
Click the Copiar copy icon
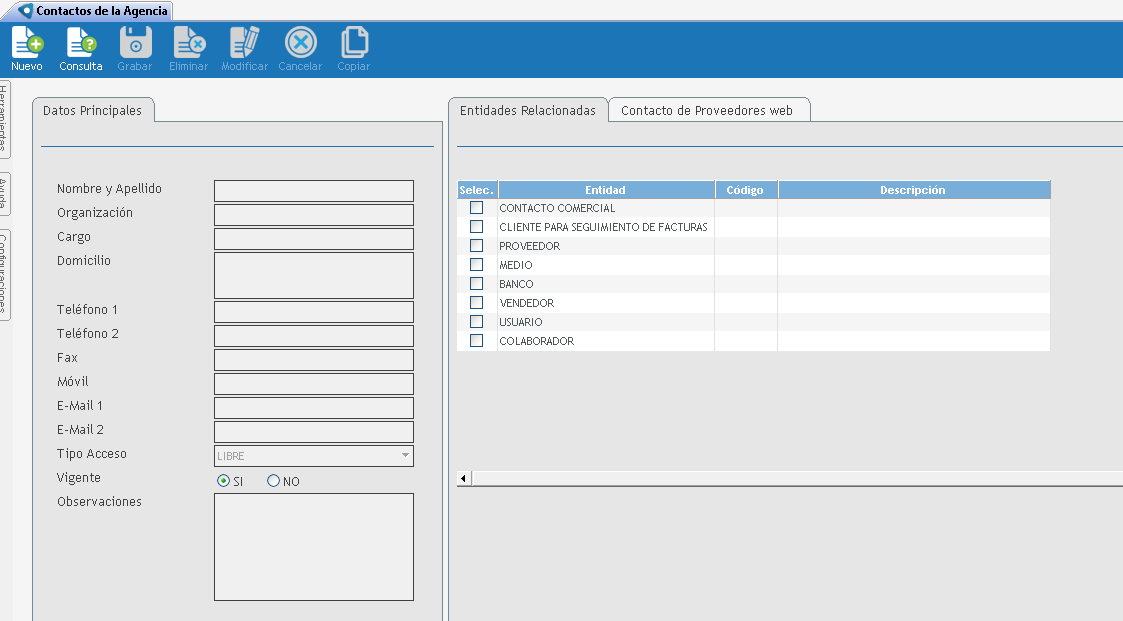click(354, 43)
